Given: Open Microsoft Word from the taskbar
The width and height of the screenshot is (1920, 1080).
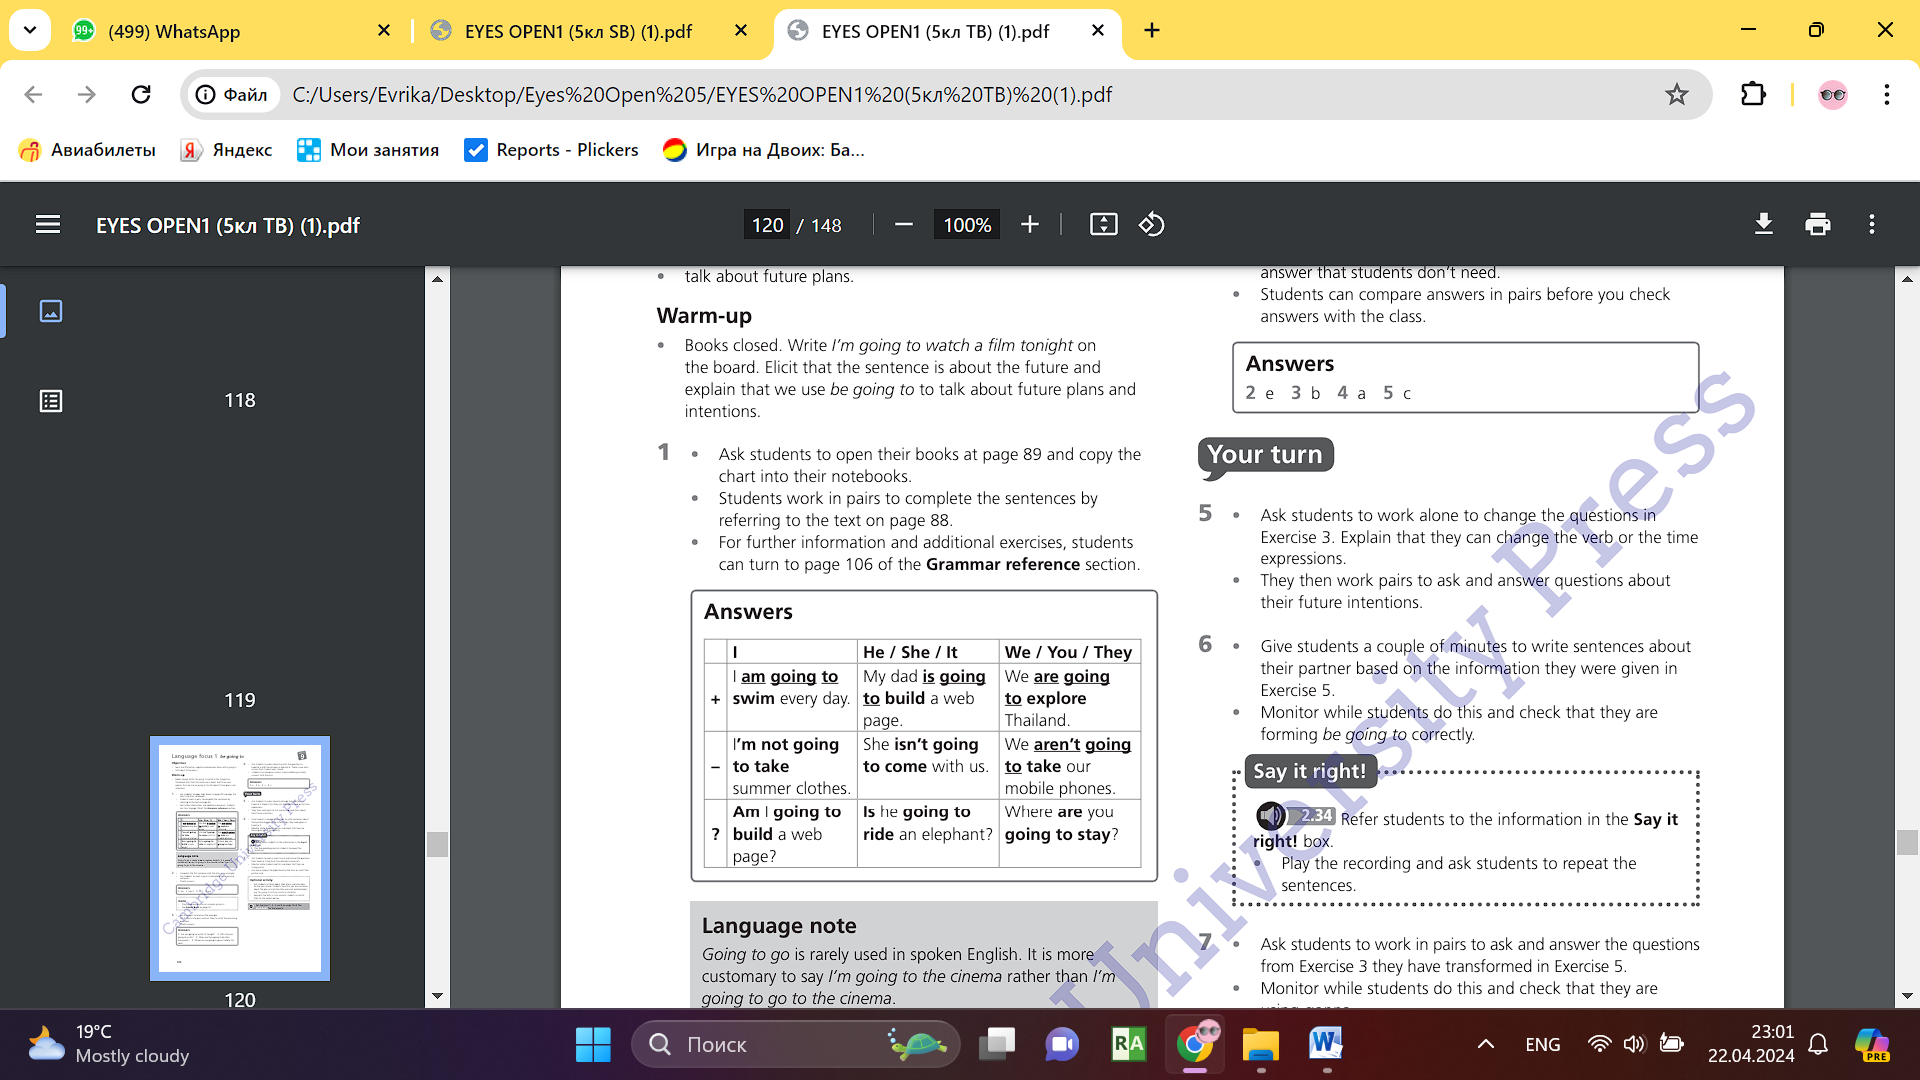Looking at the screenshot, I should click(1326, 1044).
